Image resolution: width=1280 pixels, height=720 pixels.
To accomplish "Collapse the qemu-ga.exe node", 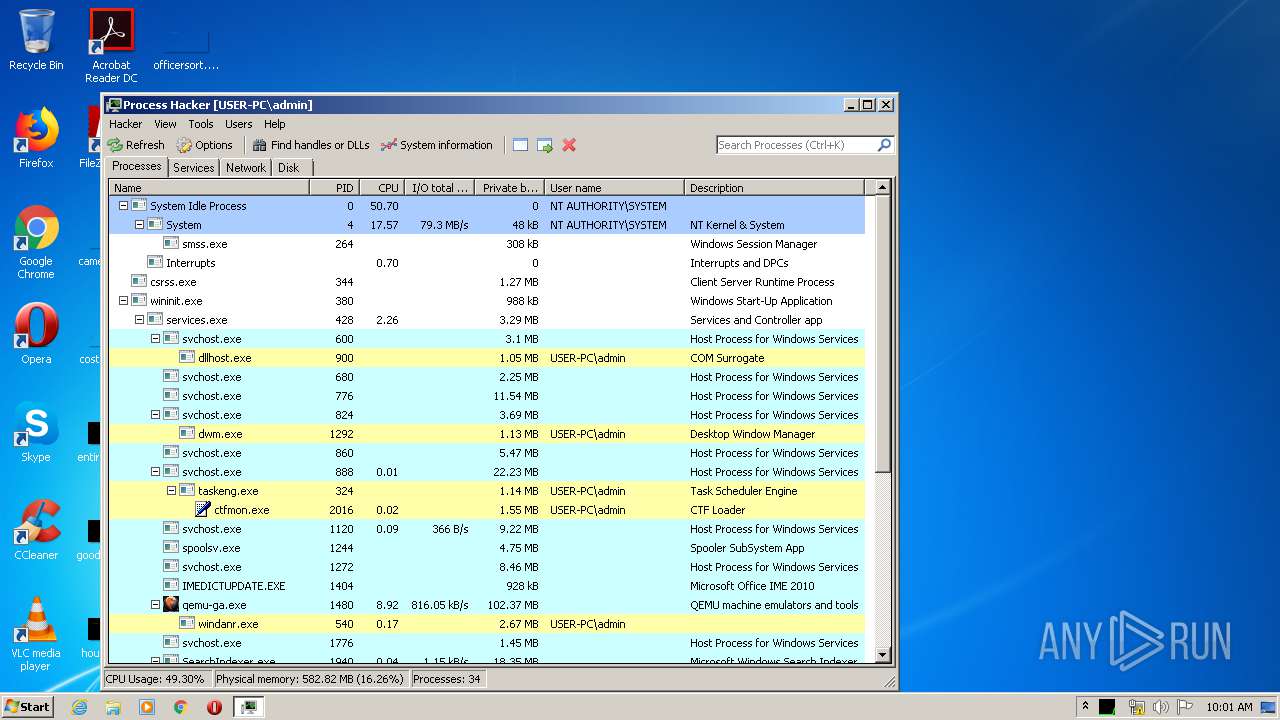I will tap(155, 605).
